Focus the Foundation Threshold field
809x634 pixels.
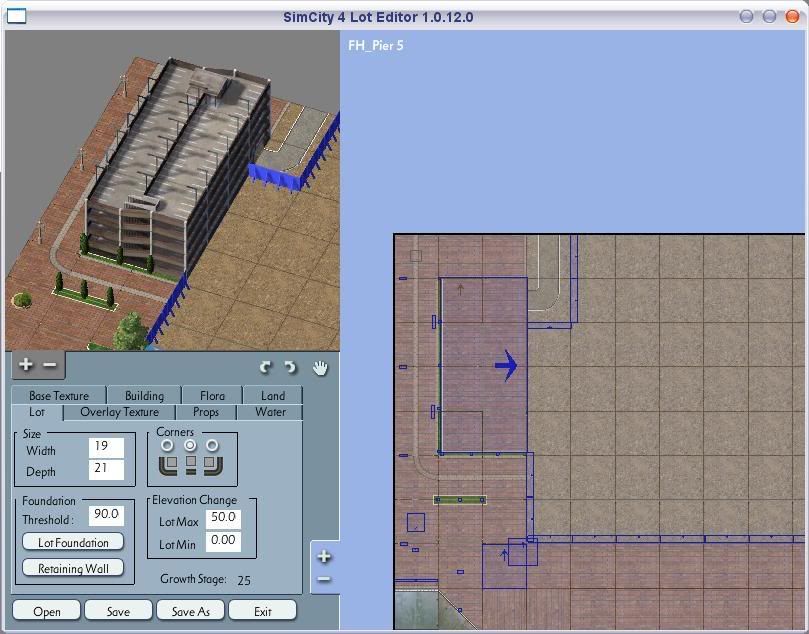106,515
